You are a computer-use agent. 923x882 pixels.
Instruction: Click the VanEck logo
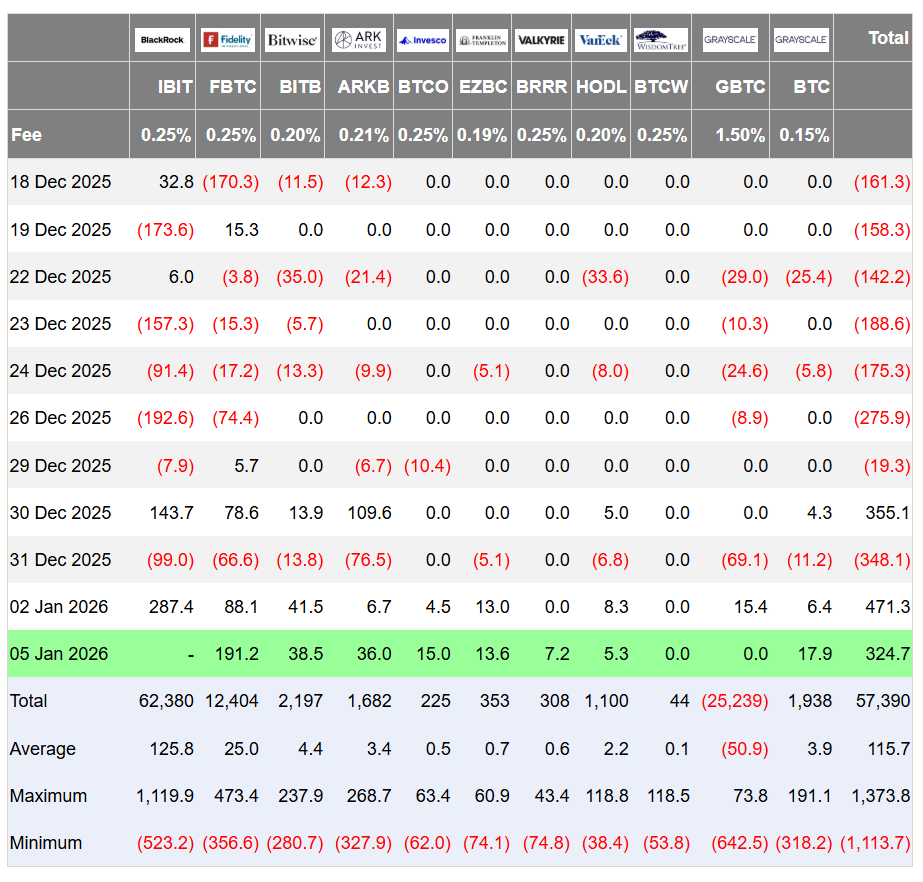tap(600, 39)
